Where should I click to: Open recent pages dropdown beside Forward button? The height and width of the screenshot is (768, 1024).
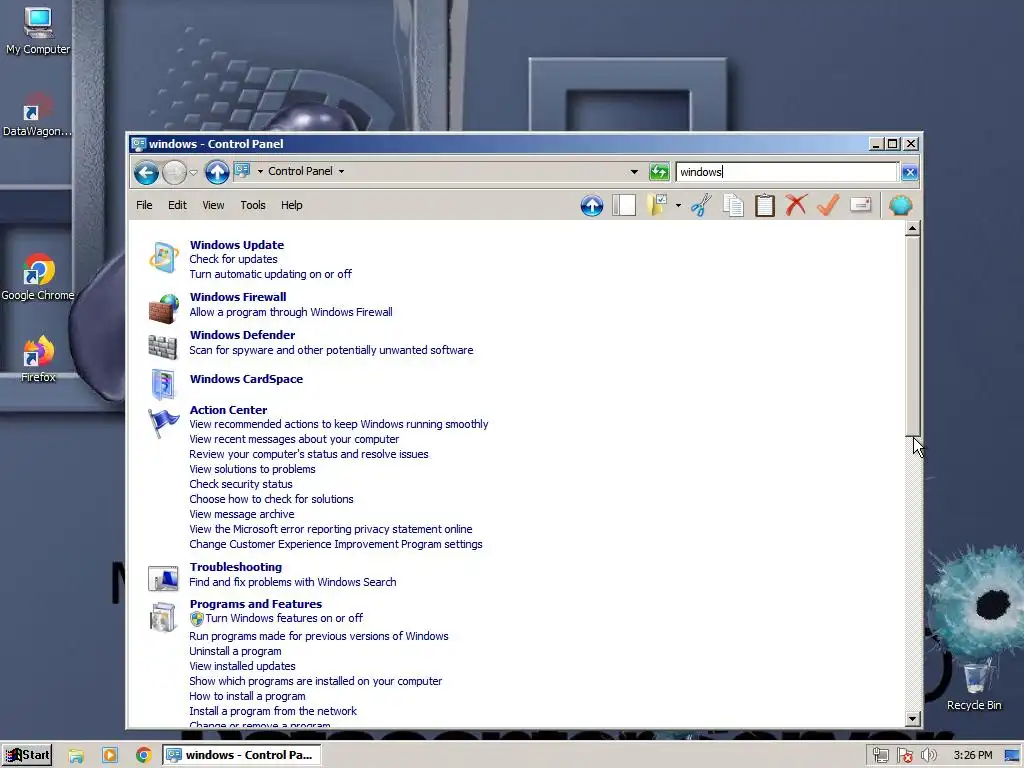193,172
